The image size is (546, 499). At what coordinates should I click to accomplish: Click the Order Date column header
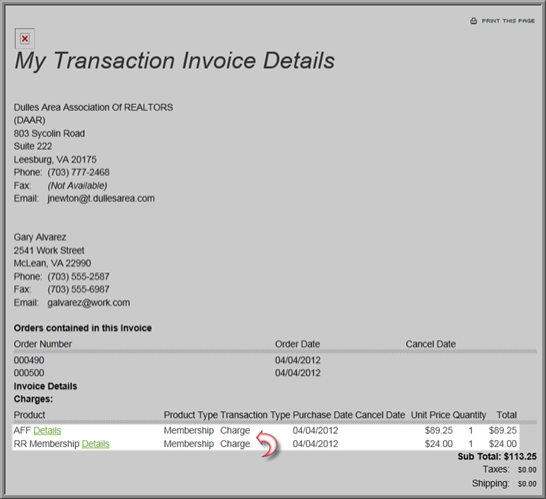tap(297, 344)
